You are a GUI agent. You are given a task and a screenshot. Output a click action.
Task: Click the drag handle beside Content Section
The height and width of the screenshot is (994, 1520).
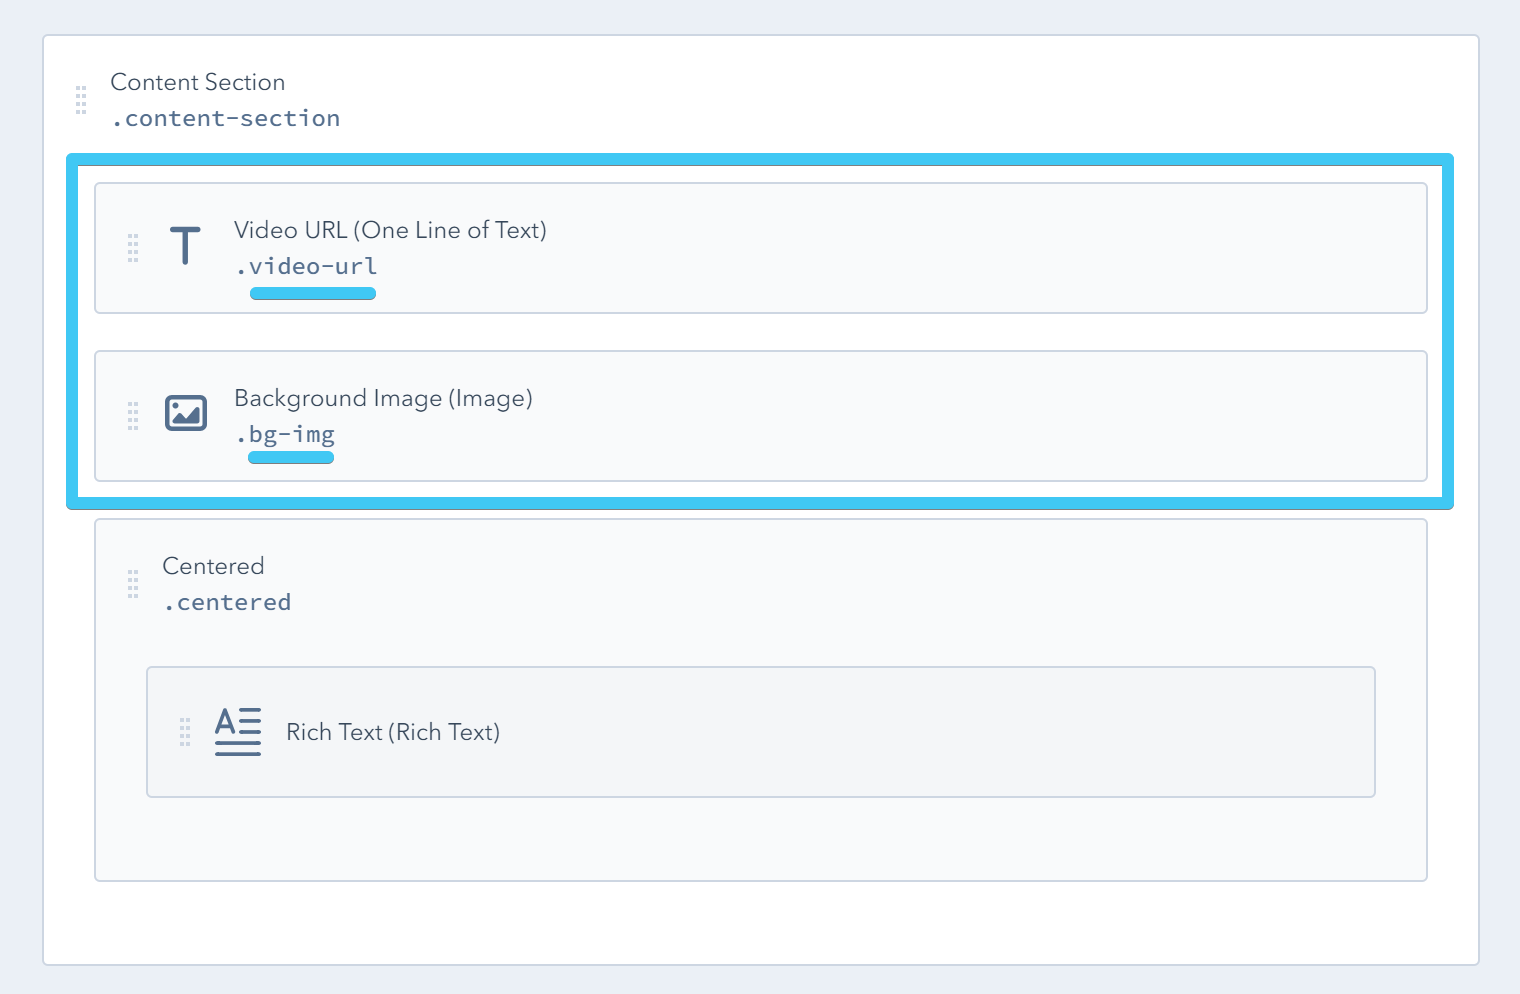[81, 100]
